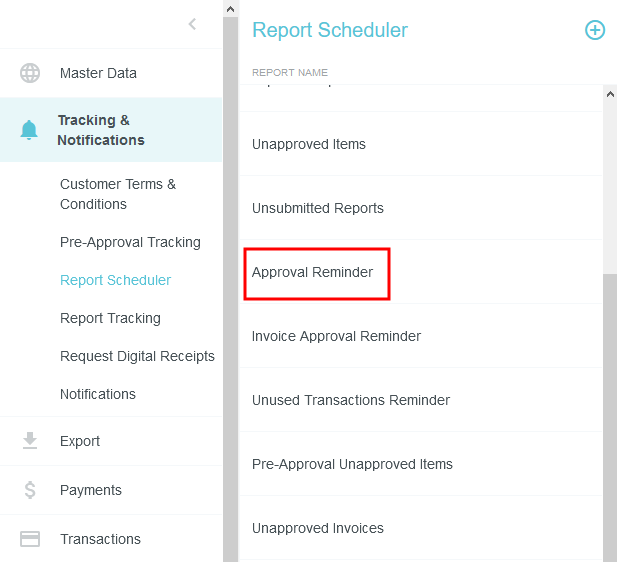617x562 pixels.
Task: Add a new report with plus icon
Action: pyautogui.click(x=595, y=30)
